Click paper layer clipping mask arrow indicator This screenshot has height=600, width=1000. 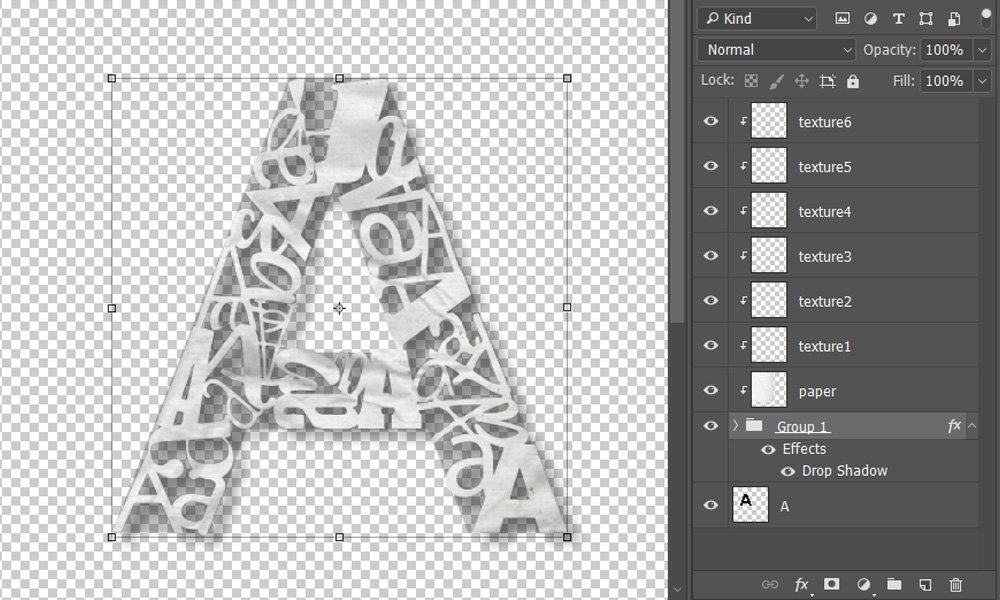(x=744, y=390)
